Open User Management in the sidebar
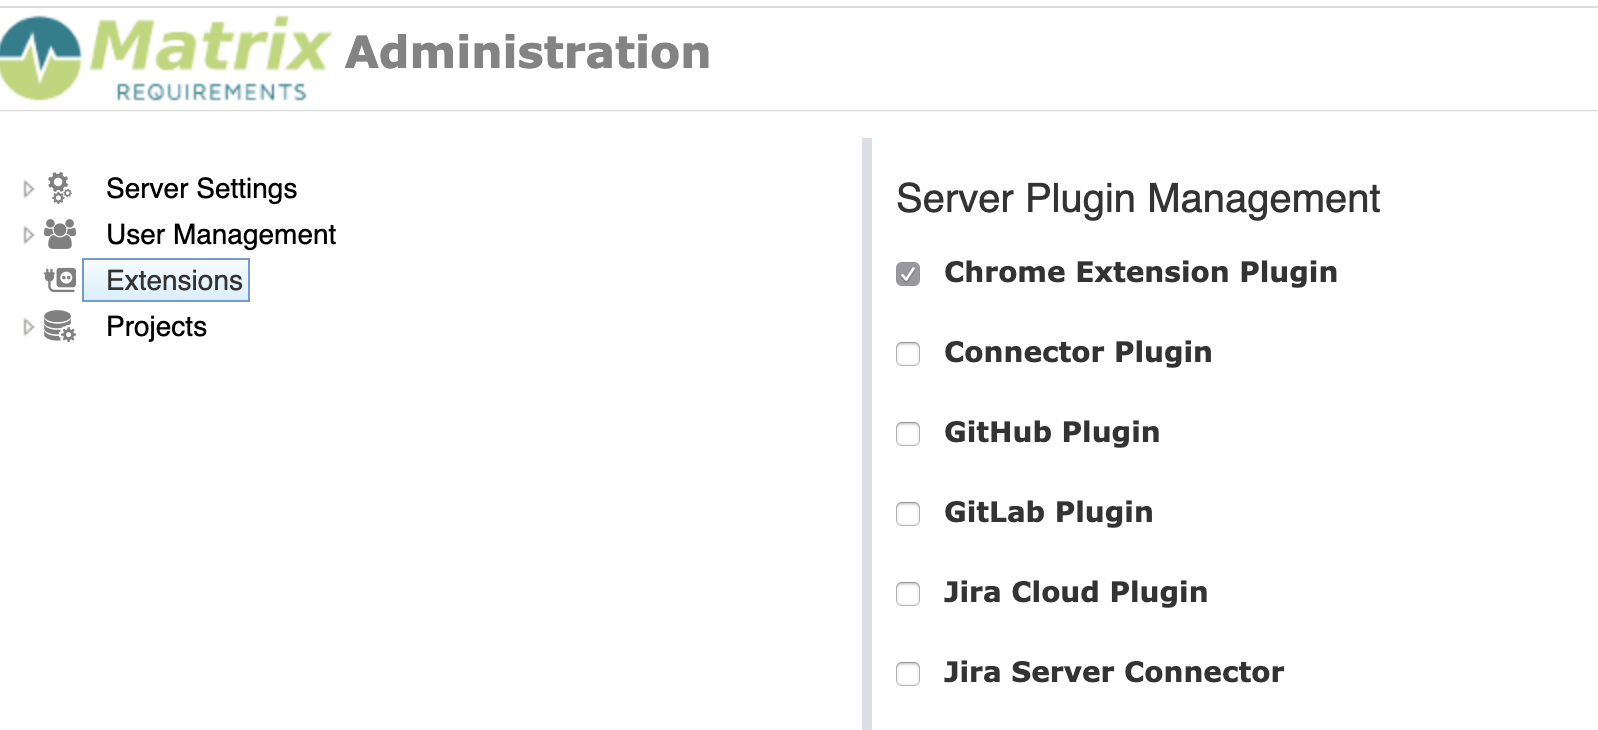 coord(221,234)
